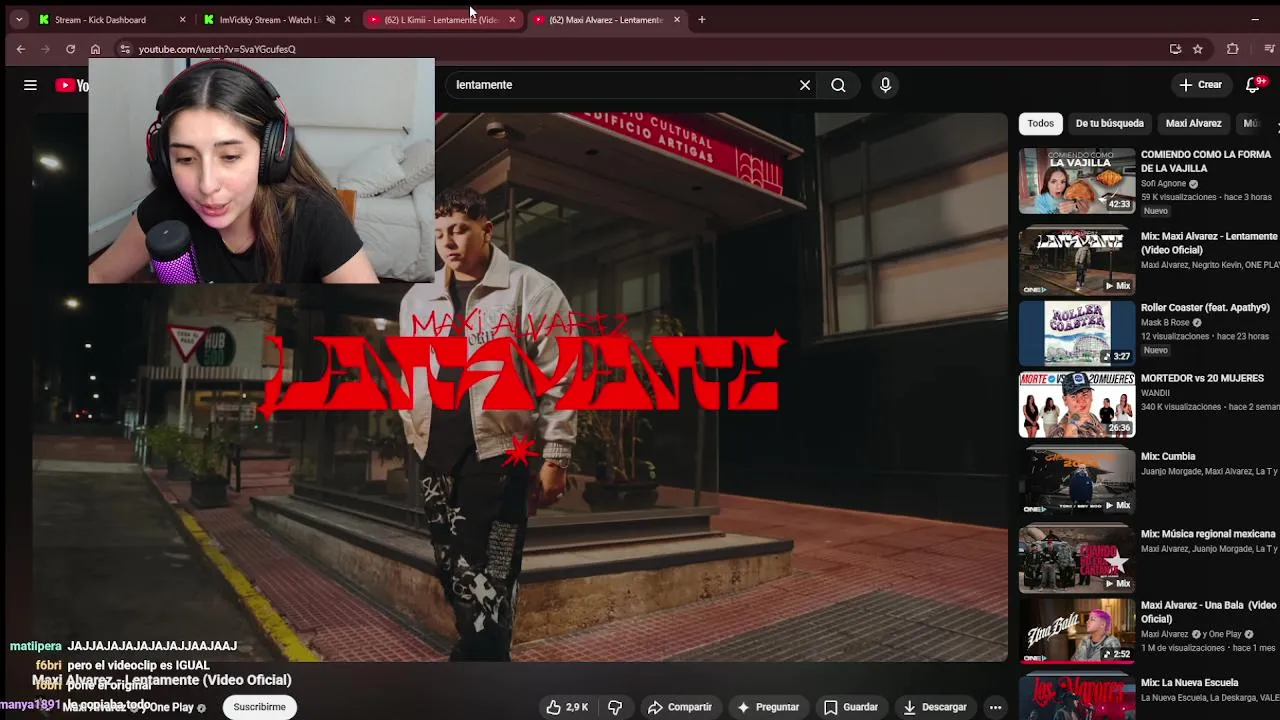
Task: Click the Preguntar button
Action: (768, 707)
